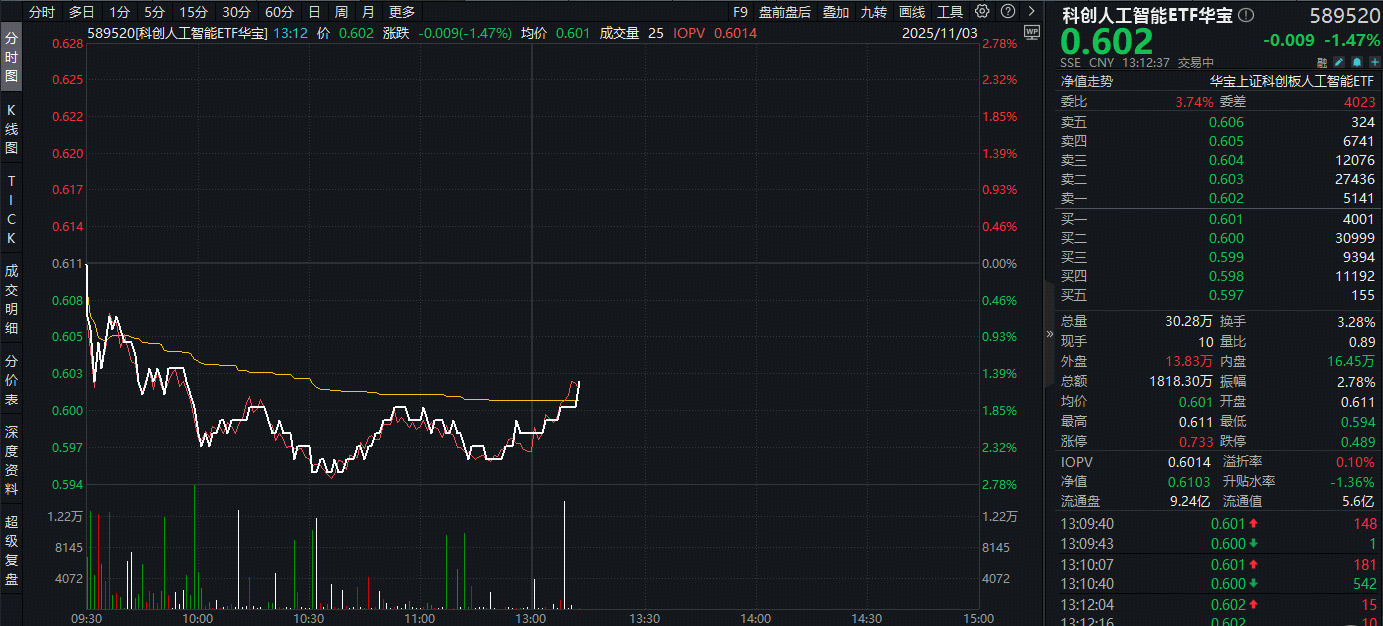Viewport: 1383px width, 626px height.
Task: Open the settings gear in the toolbar
Action: pyautogui.click(x=981, y=12)
